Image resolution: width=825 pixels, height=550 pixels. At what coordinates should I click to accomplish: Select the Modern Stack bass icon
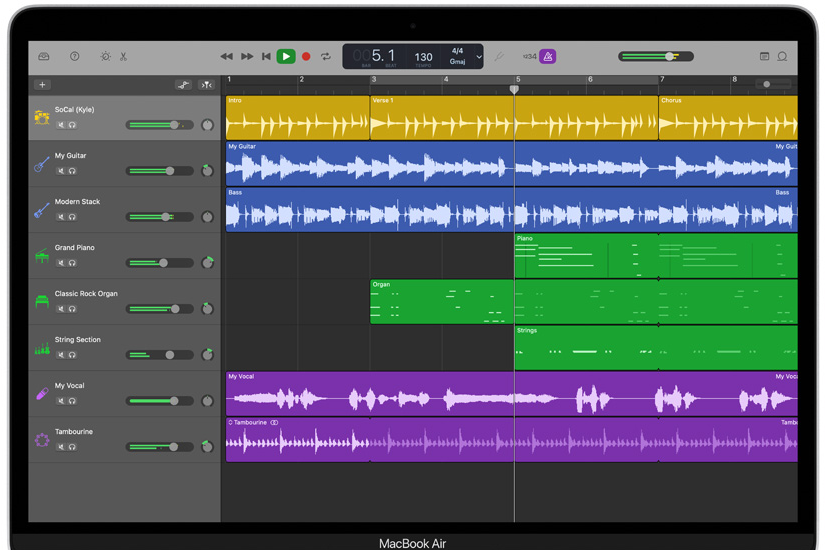tap(42, 209)
